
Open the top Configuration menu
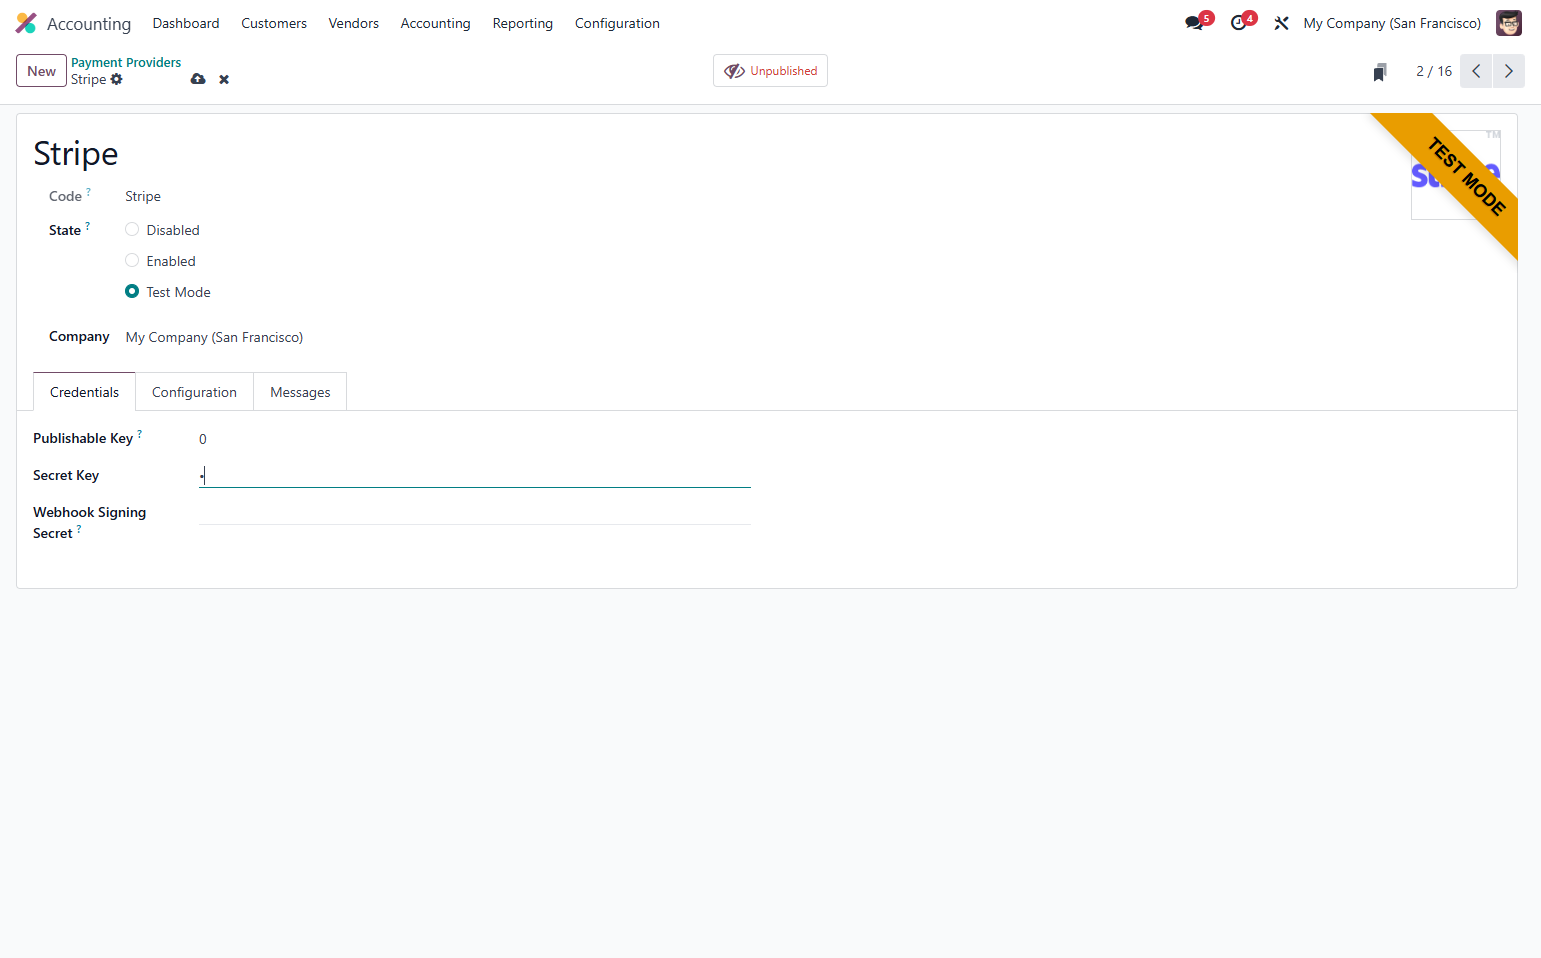pyautogui.click(x=617, y=23)
